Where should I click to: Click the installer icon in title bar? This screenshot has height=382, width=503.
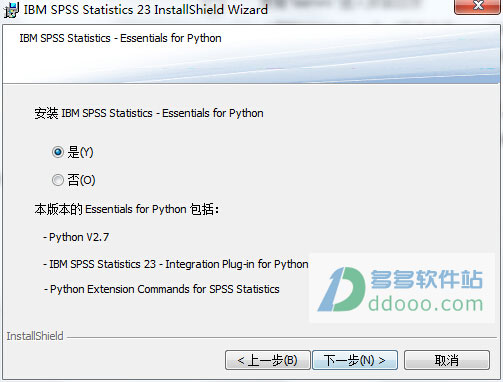coord(11,10)
